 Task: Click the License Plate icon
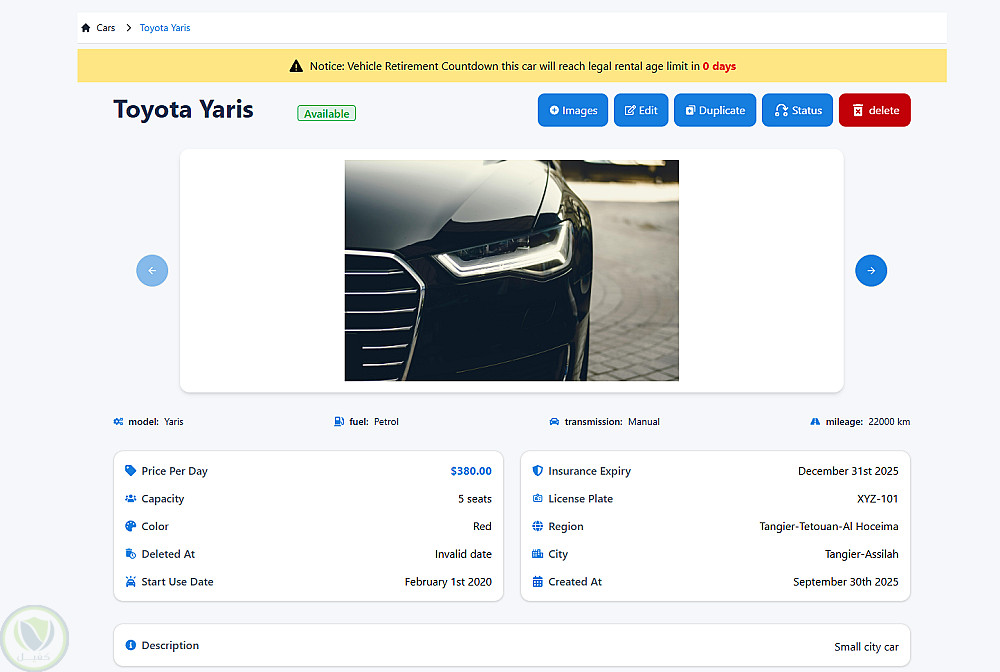point(538,499)
